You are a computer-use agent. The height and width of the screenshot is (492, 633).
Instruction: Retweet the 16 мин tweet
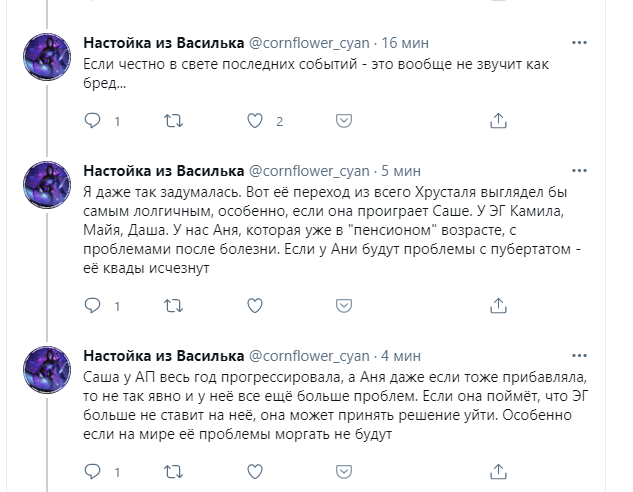171,121
